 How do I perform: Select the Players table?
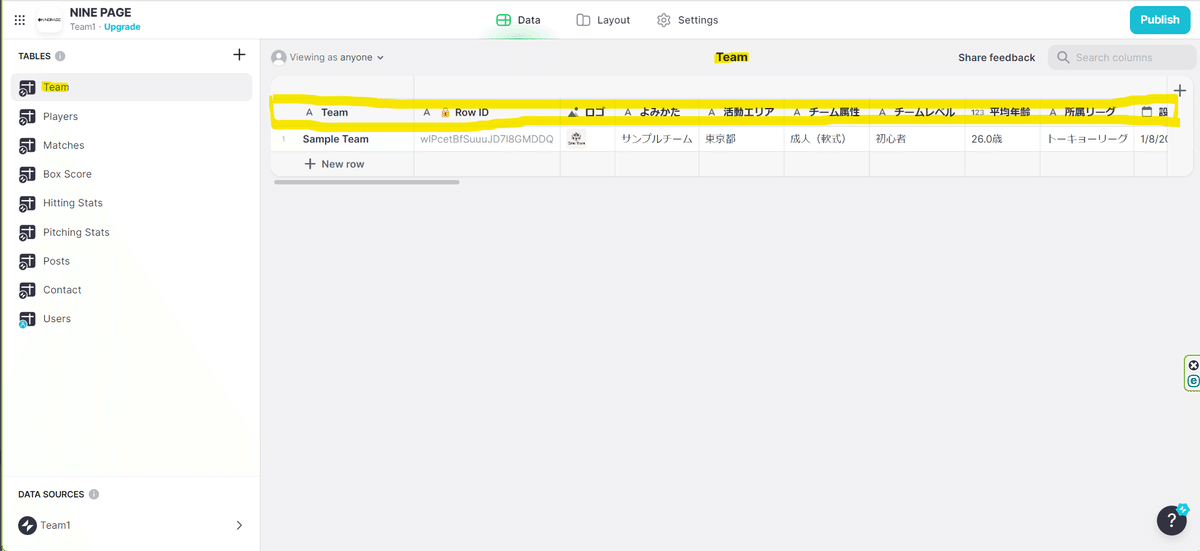[131, 116]
